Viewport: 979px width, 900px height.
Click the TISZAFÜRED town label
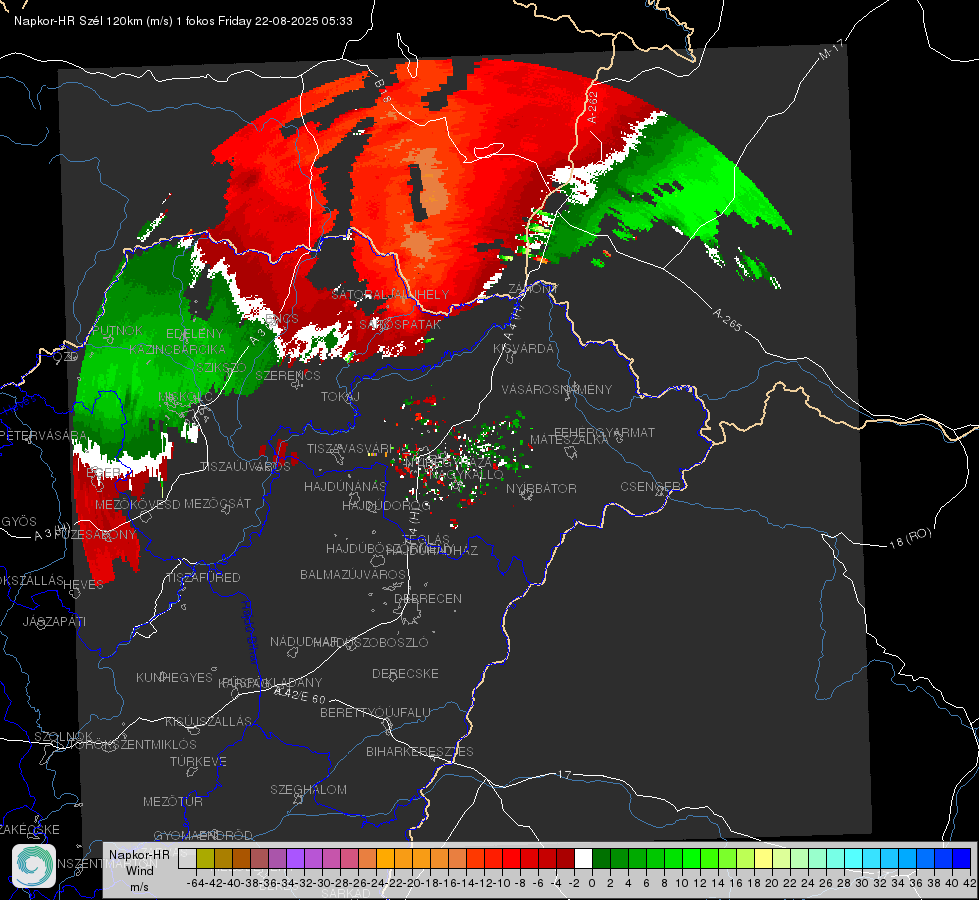tap(203, 578)
